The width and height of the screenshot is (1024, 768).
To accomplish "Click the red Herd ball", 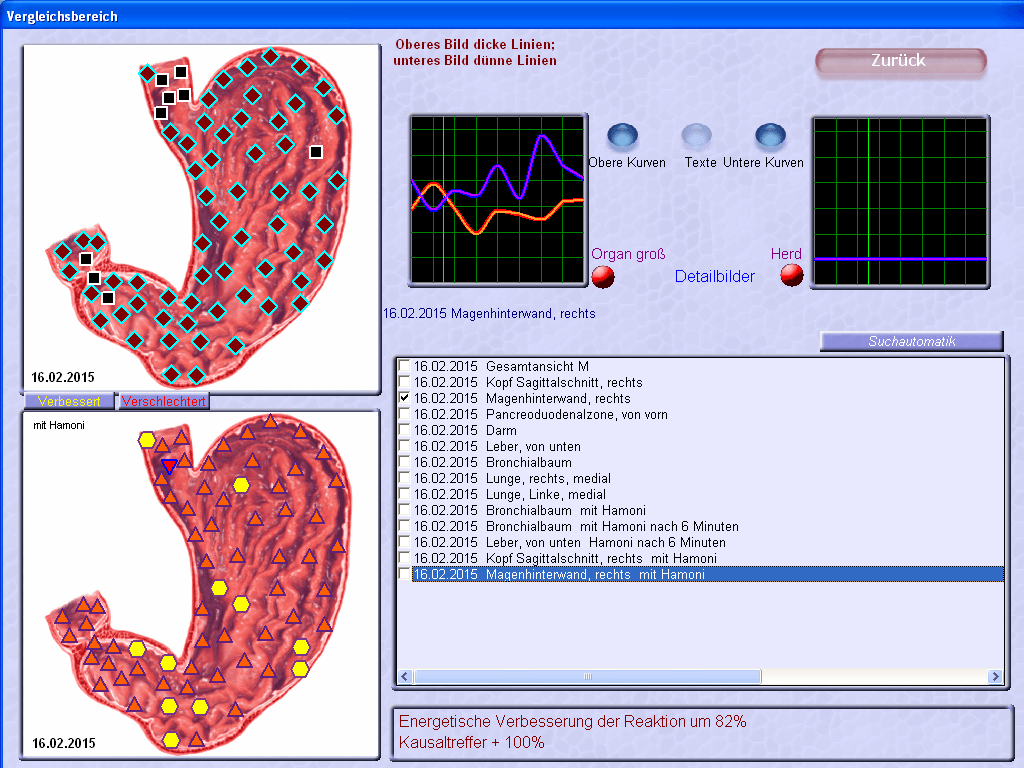I will pyautogui.click(x=792, y=275).
